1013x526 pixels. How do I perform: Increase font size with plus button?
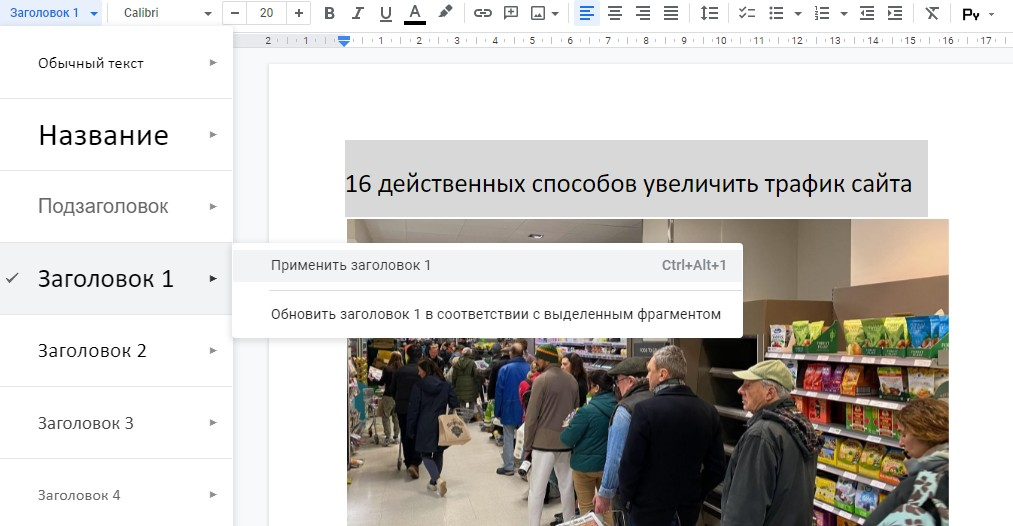pyautogui.click(x=298, y=14)
